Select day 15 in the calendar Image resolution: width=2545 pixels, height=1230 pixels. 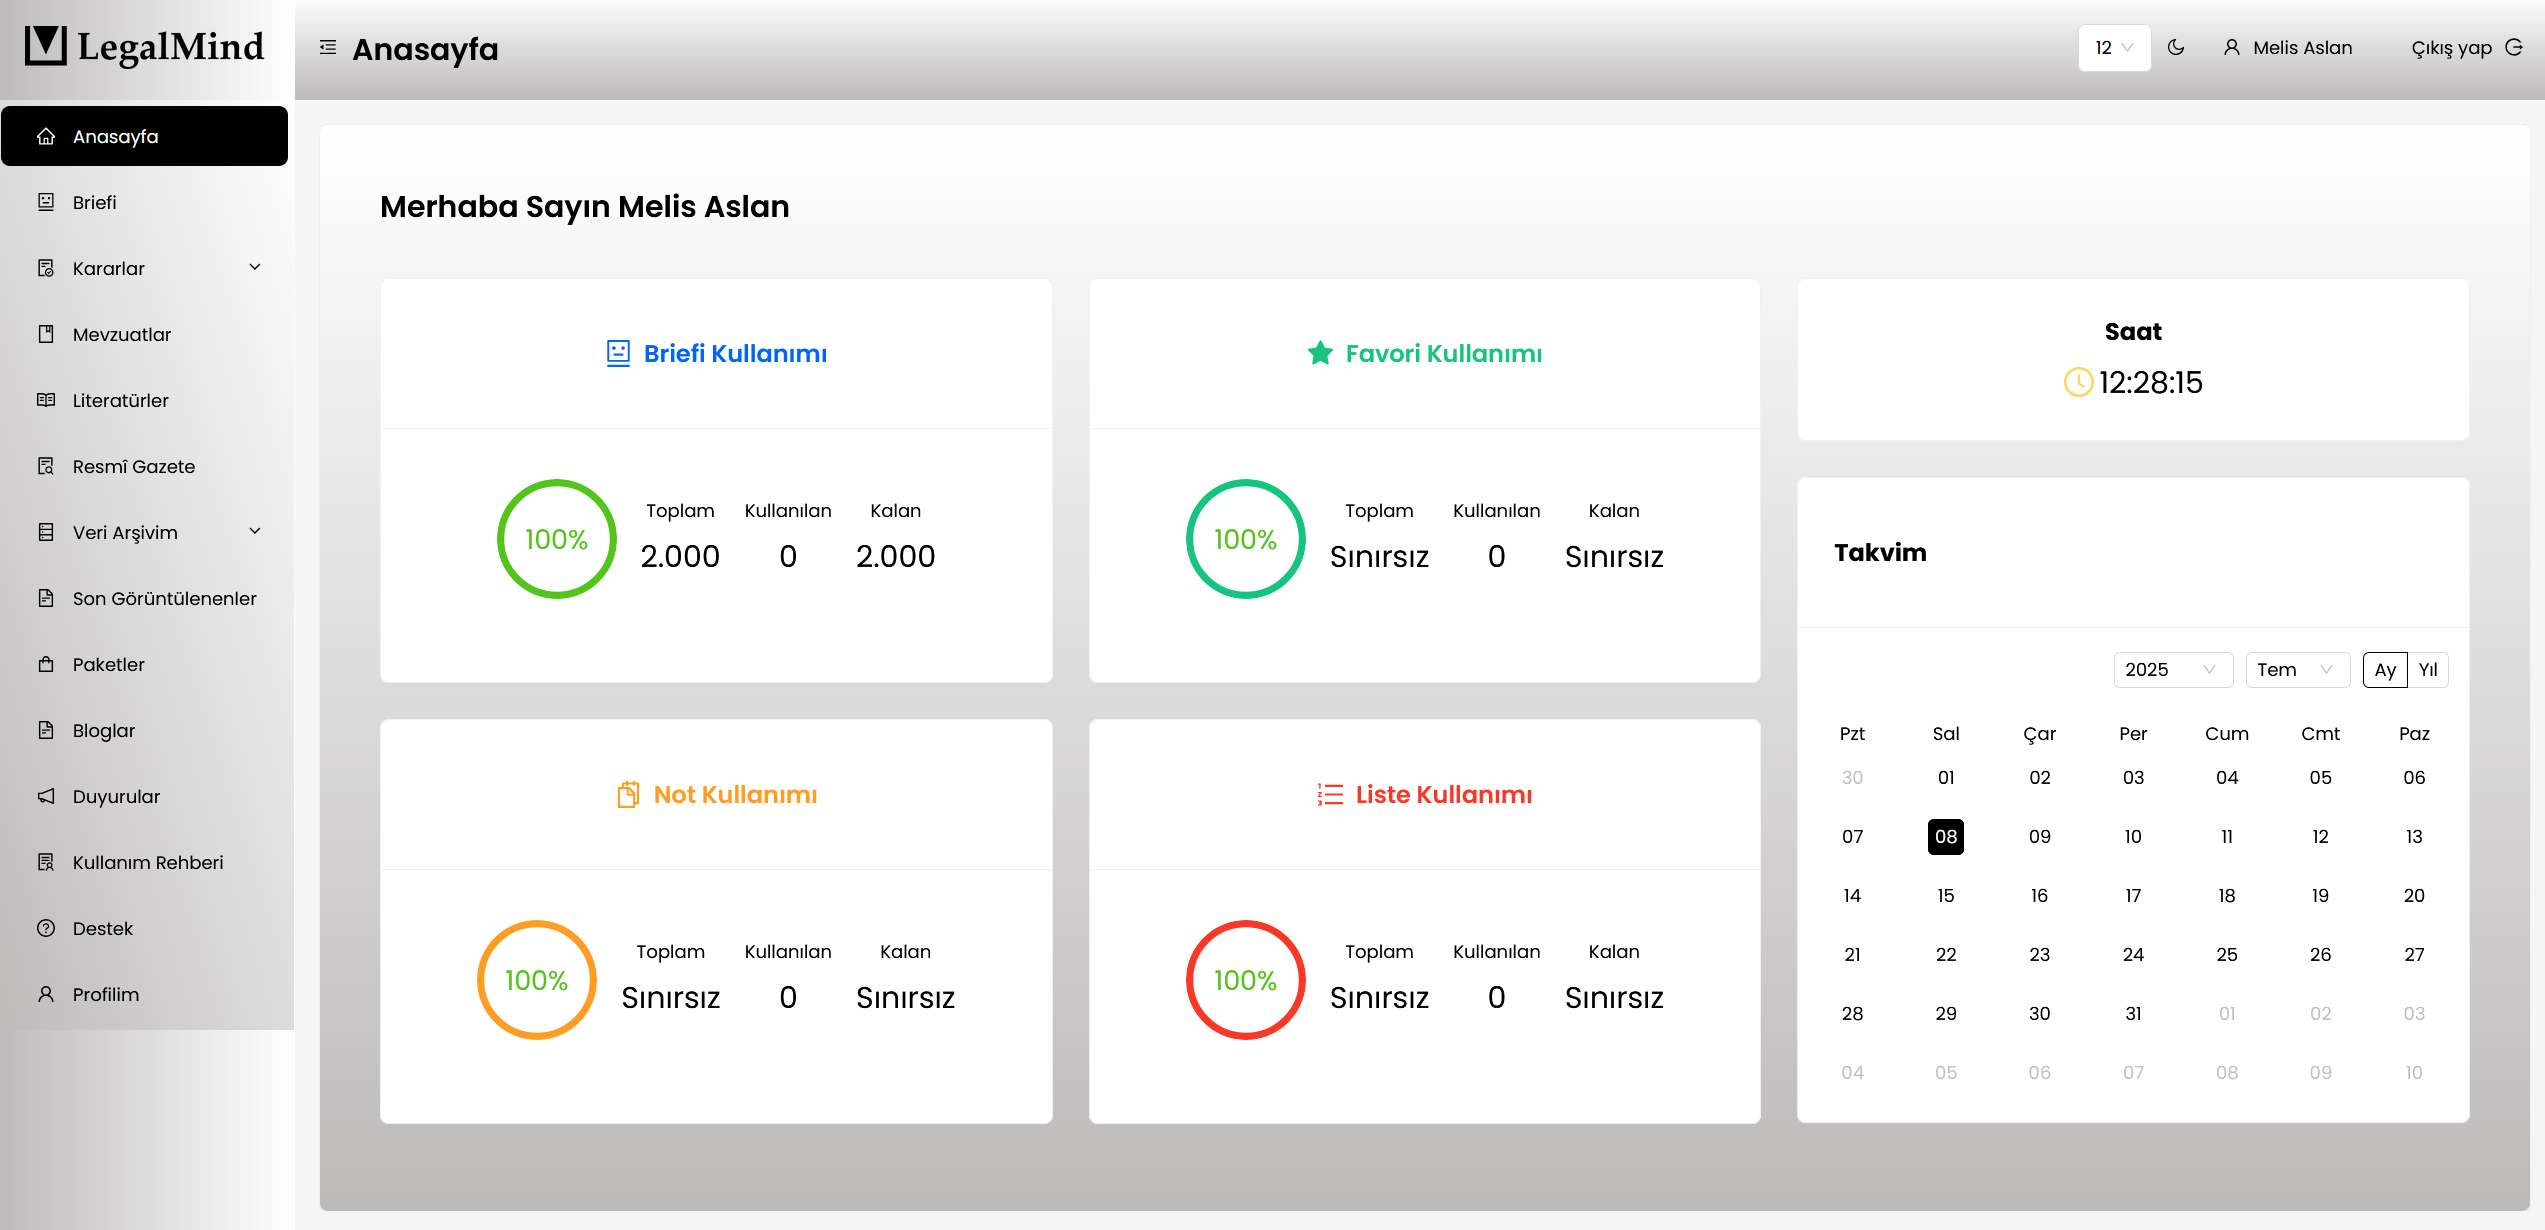tap(1946, 895)
